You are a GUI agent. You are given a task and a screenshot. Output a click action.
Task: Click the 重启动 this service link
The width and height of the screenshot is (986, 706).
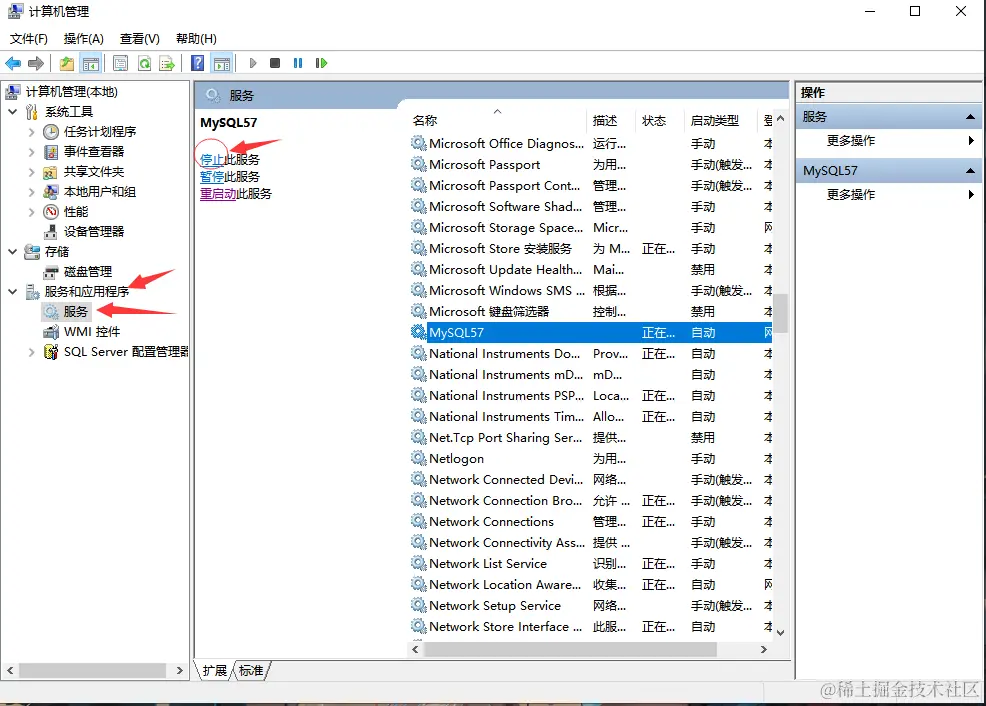click(x=218, y=194)
